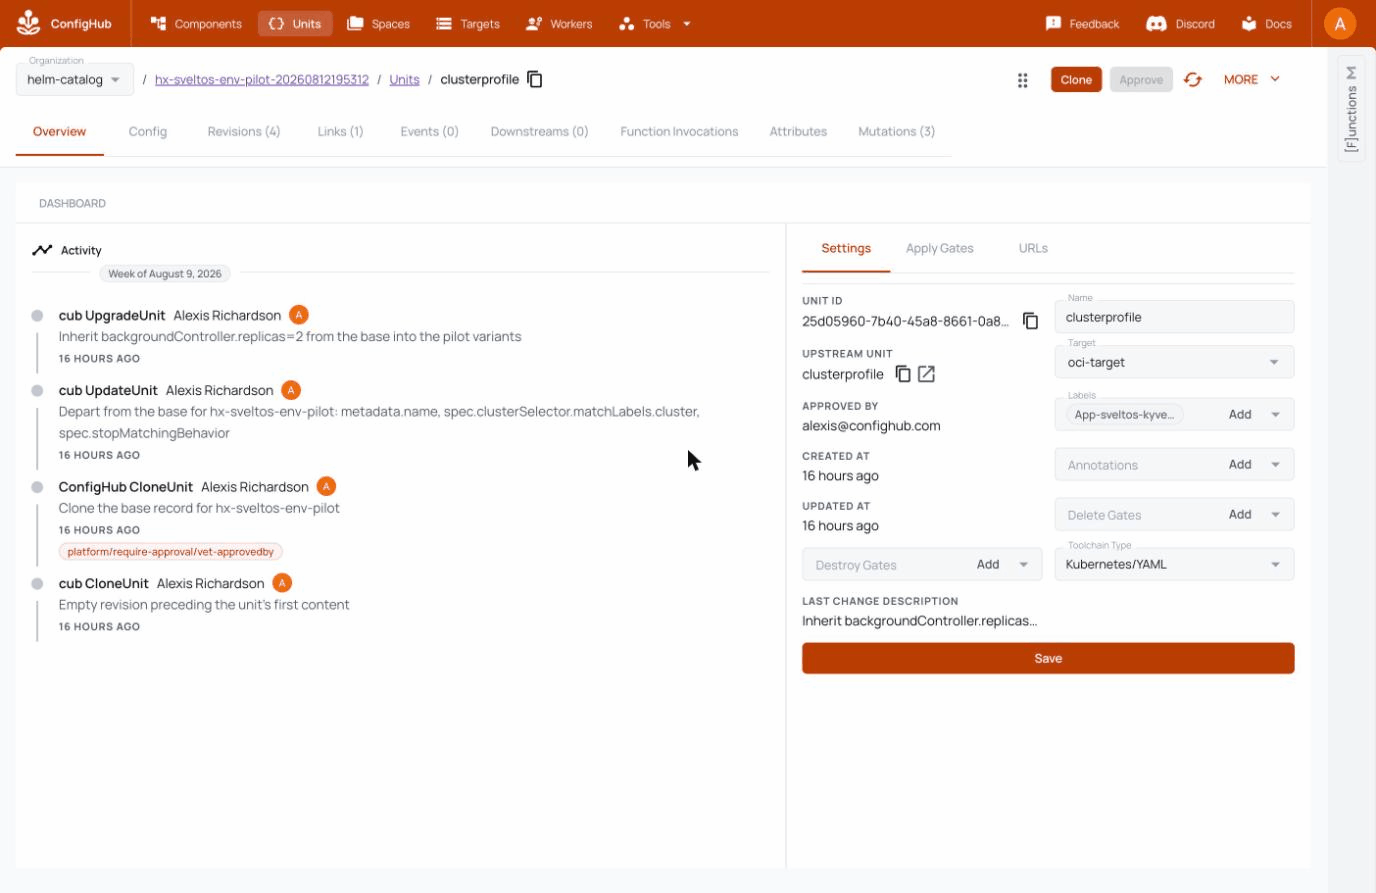This screenshot has height=893, width=1376.
Task: Open the Revisions (4) tab
Action: 244,132
